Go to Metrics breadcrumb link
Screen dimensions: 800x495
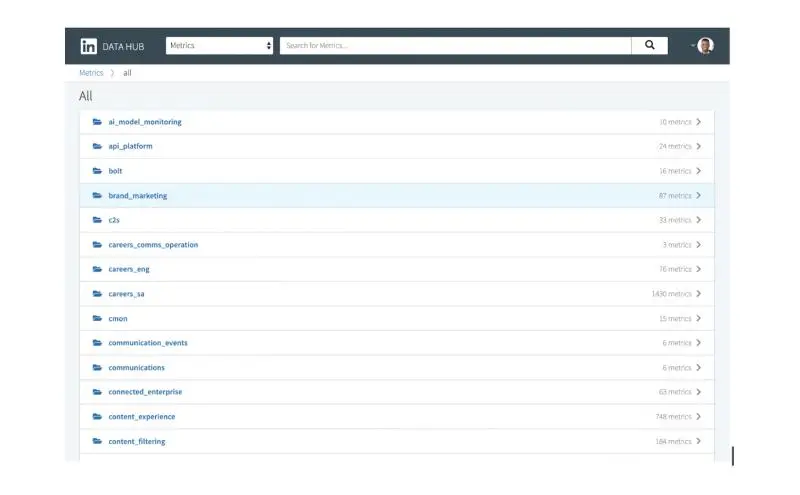point(91,73)
